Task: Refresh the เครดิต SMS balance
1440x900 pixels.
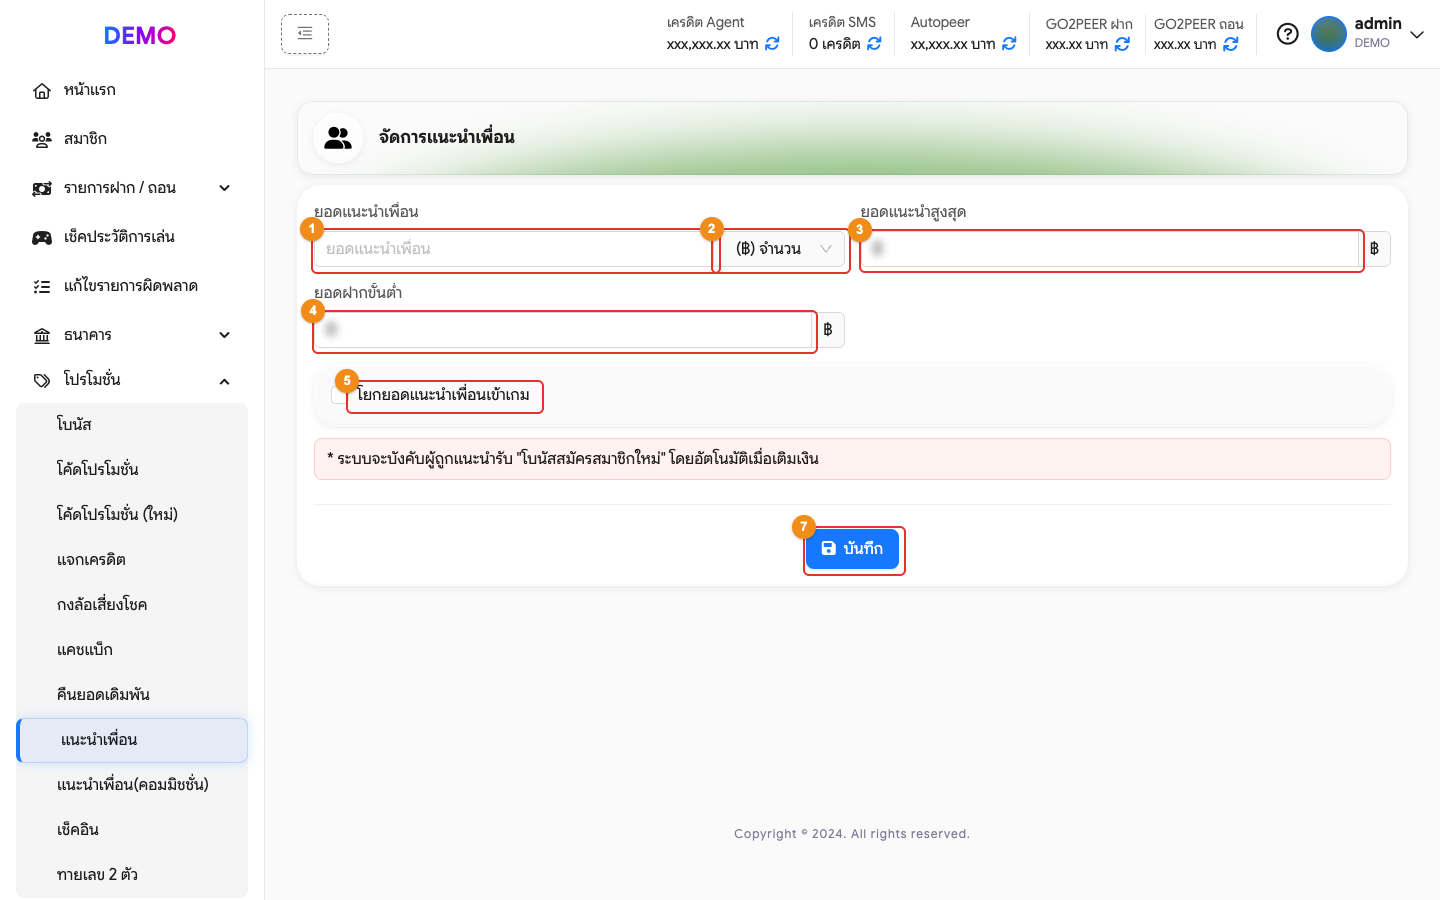Action: (874, 44)
